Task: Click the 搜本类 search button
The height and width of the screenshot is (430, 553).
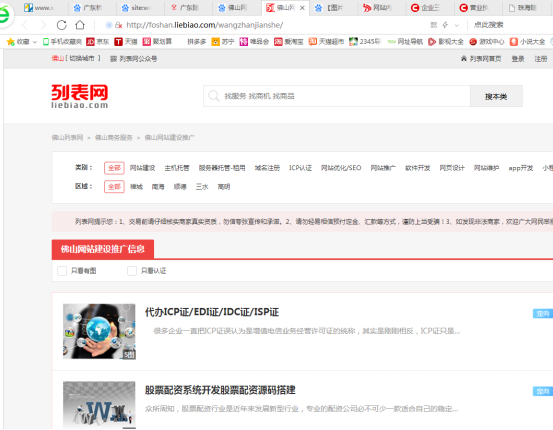Action: click(x=496, y=96)
